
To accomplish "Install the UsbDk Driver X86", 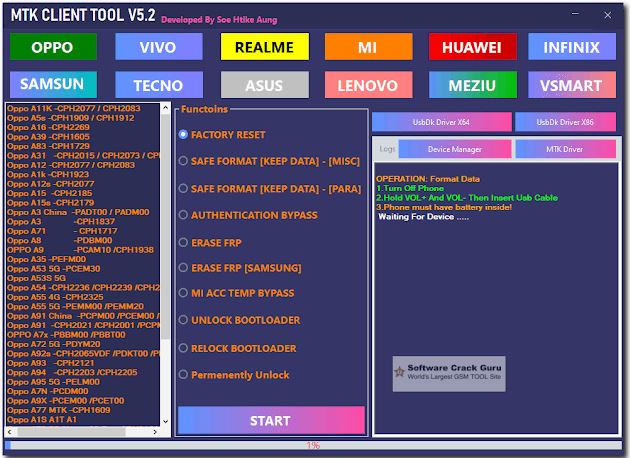I will click(x=565, y=122).
